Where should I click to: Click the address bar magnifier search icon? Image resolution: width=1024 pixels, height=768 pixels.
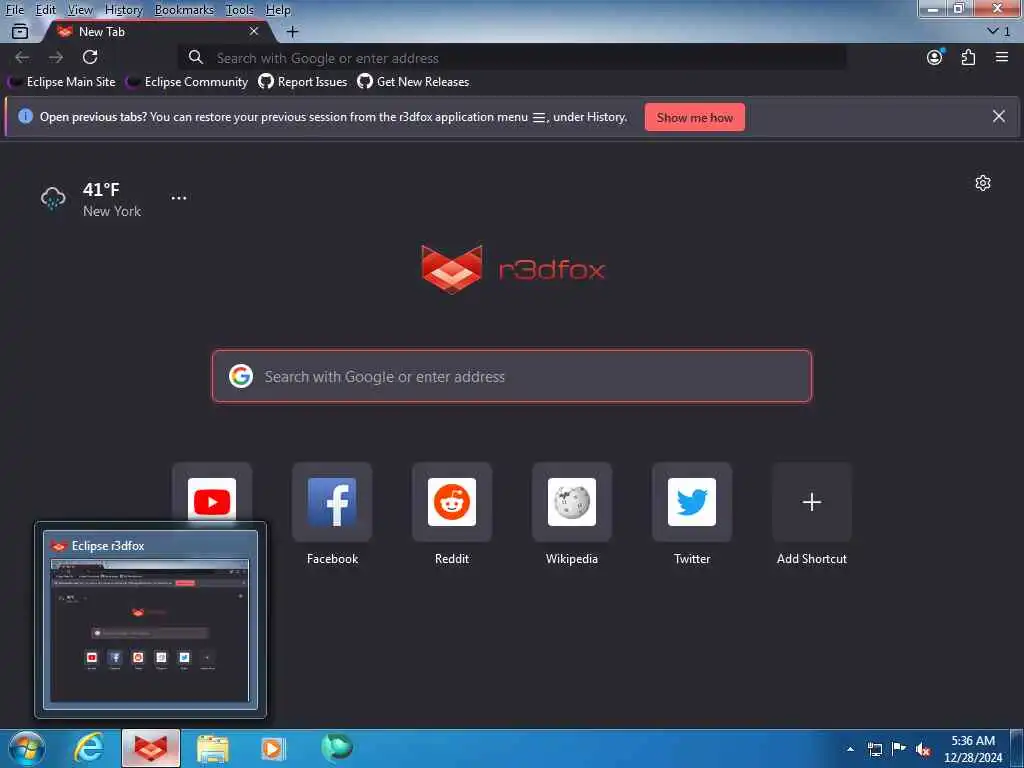point(195,57)
